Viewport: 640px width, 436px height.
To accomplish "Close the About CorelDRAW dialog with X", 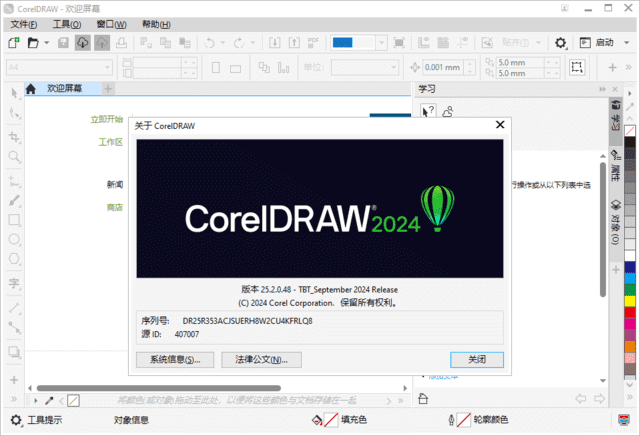I will pos(500,125).
